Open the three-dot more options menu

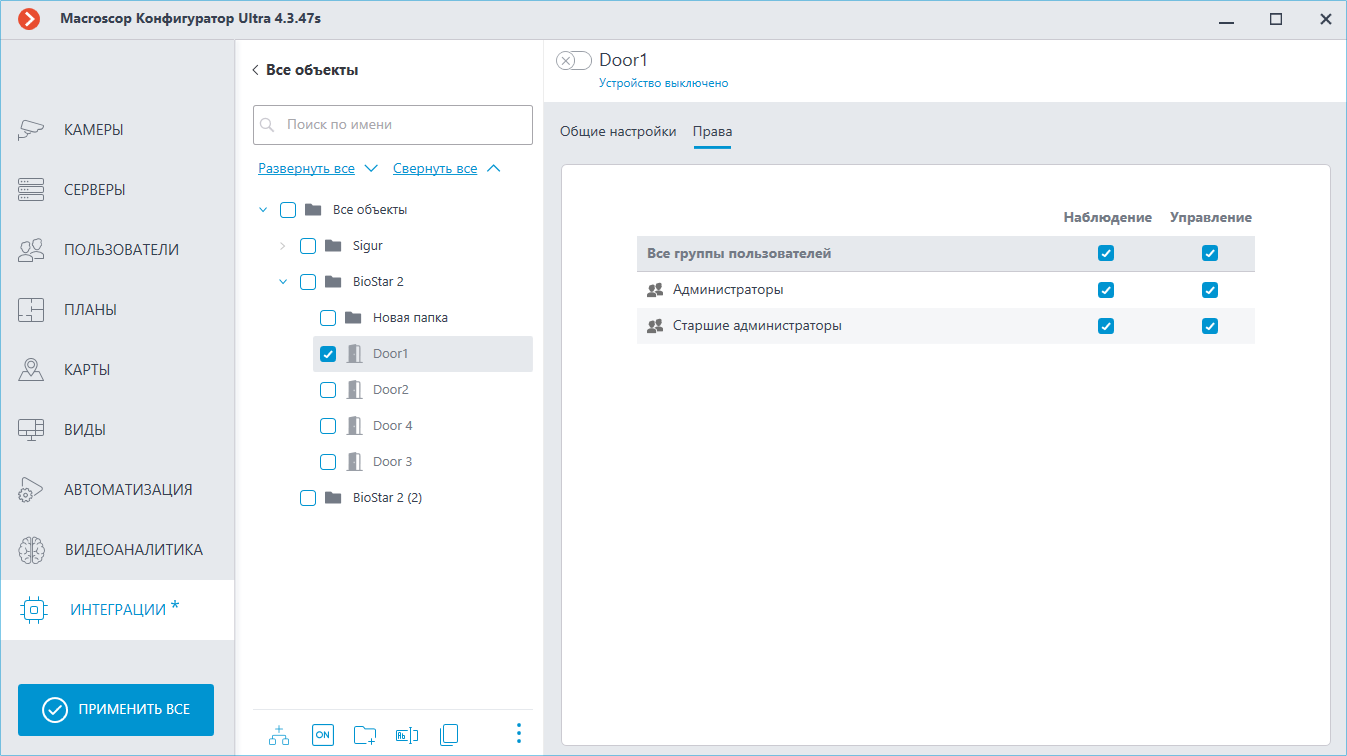pos(518,734)
